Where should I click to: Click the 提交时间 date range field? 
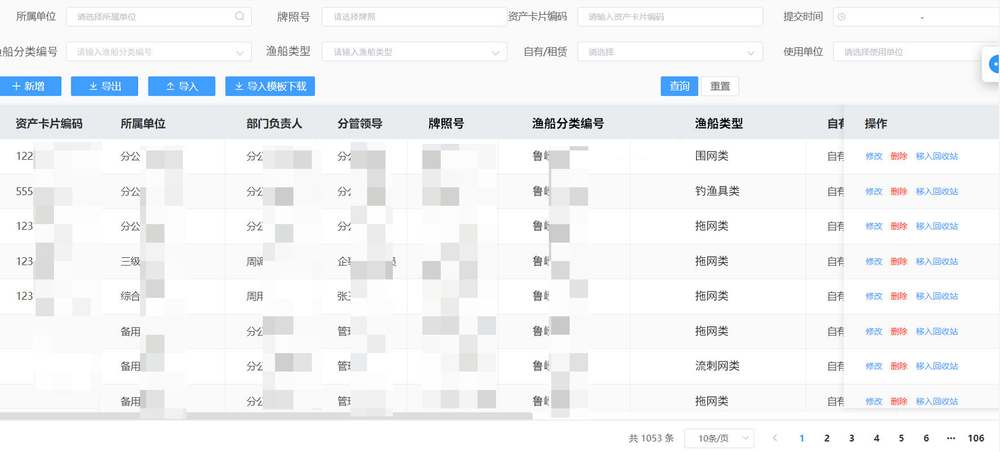pyautogui.click(x=916, y=17)
